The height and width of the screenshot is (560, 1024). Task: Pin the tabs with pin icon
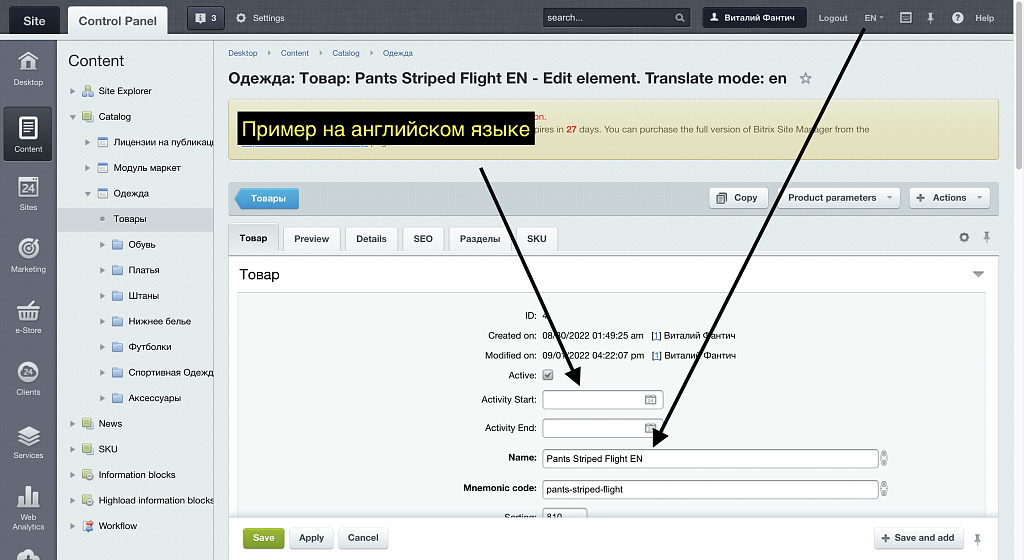tap(987, 237)
